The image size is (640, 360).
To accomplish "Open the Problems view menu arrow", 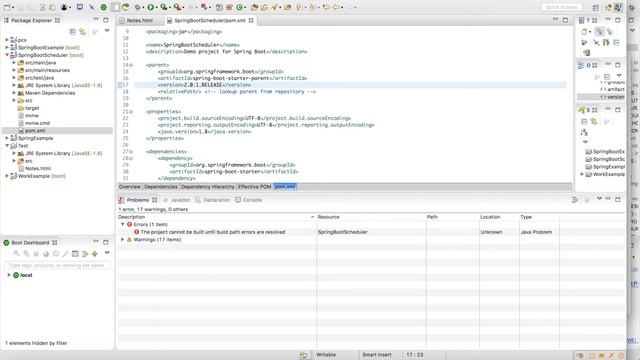I will tap(599, 199).
